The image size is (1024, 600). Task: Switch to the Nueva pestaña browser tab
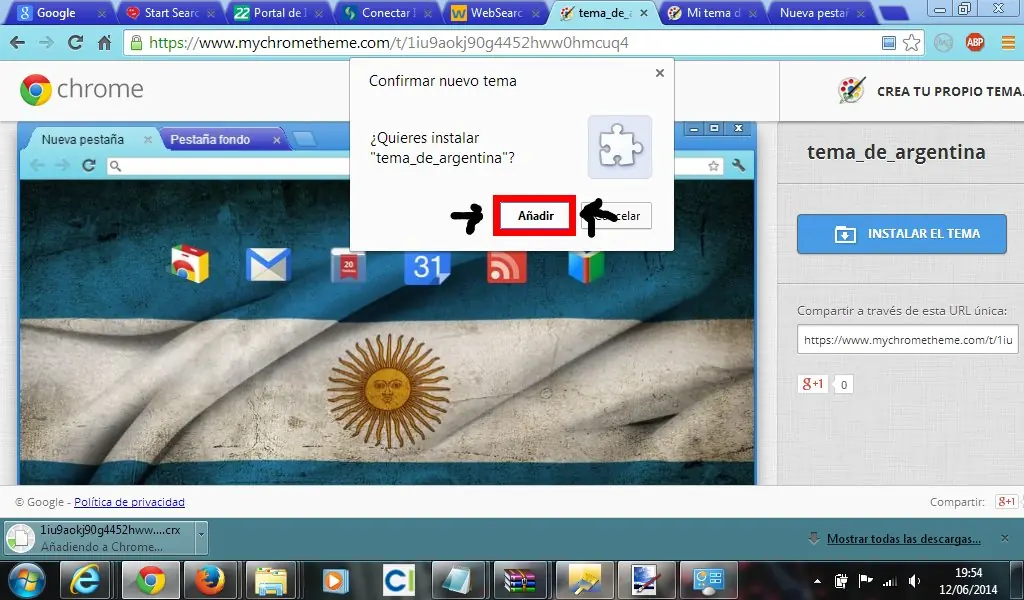(822, 12)
